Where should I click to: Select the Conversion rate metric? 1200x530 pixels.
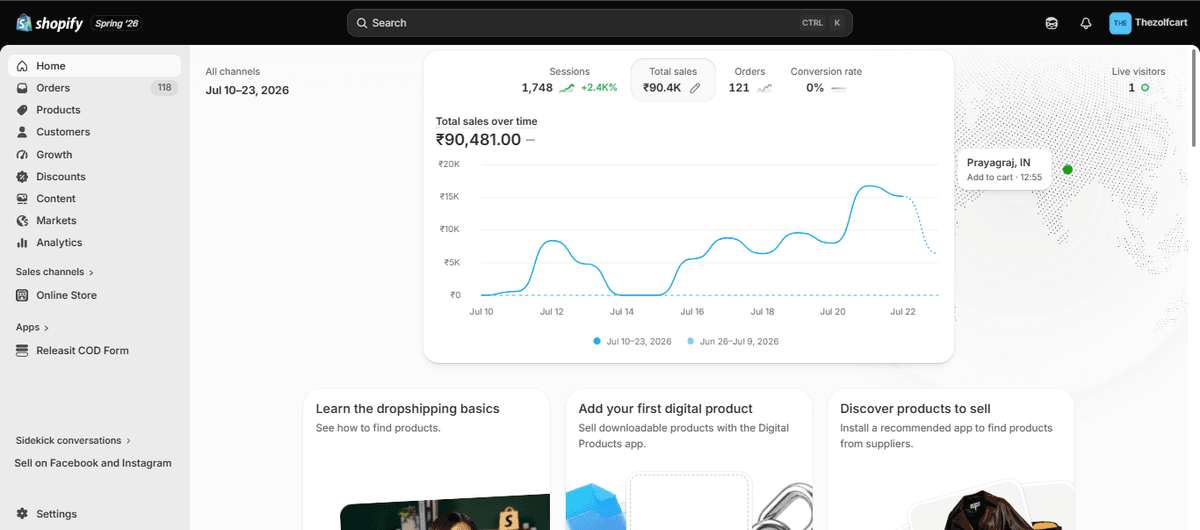826,80
